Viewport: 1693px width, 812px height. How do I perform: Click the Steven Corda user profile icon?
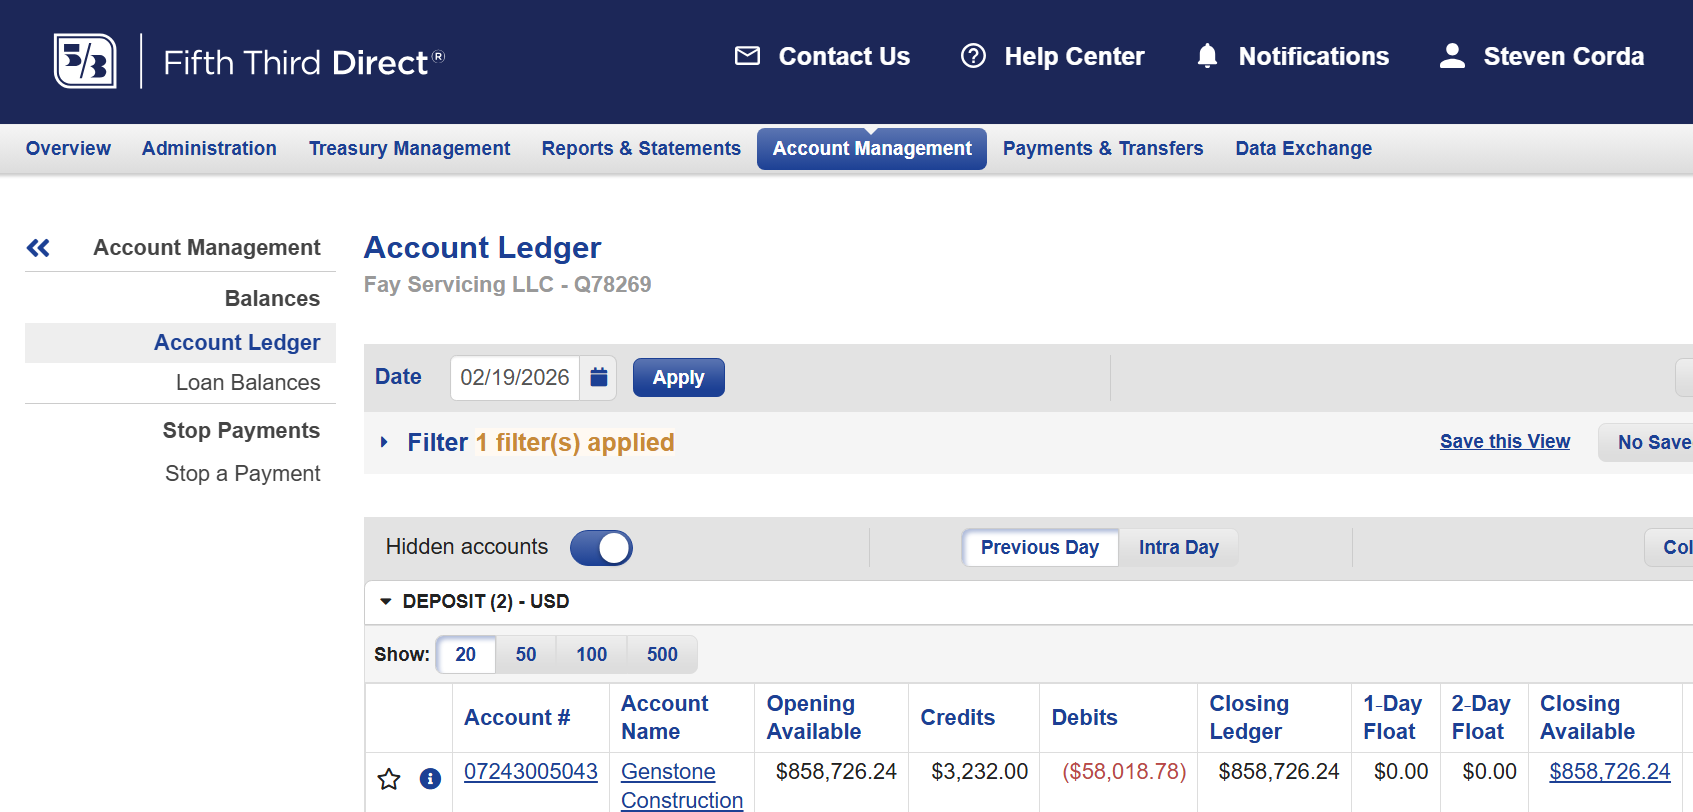(1452, 56)
